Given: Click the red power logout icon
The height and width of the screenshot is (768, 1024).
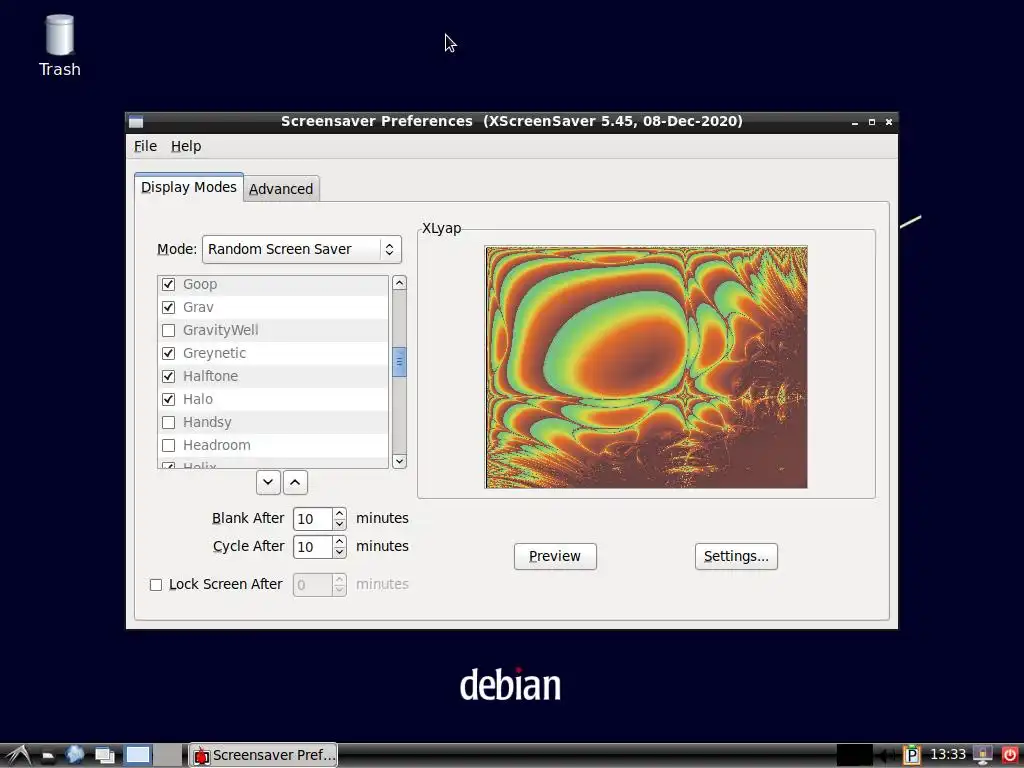Looking at the screenshot, I should coord(1010,755).
